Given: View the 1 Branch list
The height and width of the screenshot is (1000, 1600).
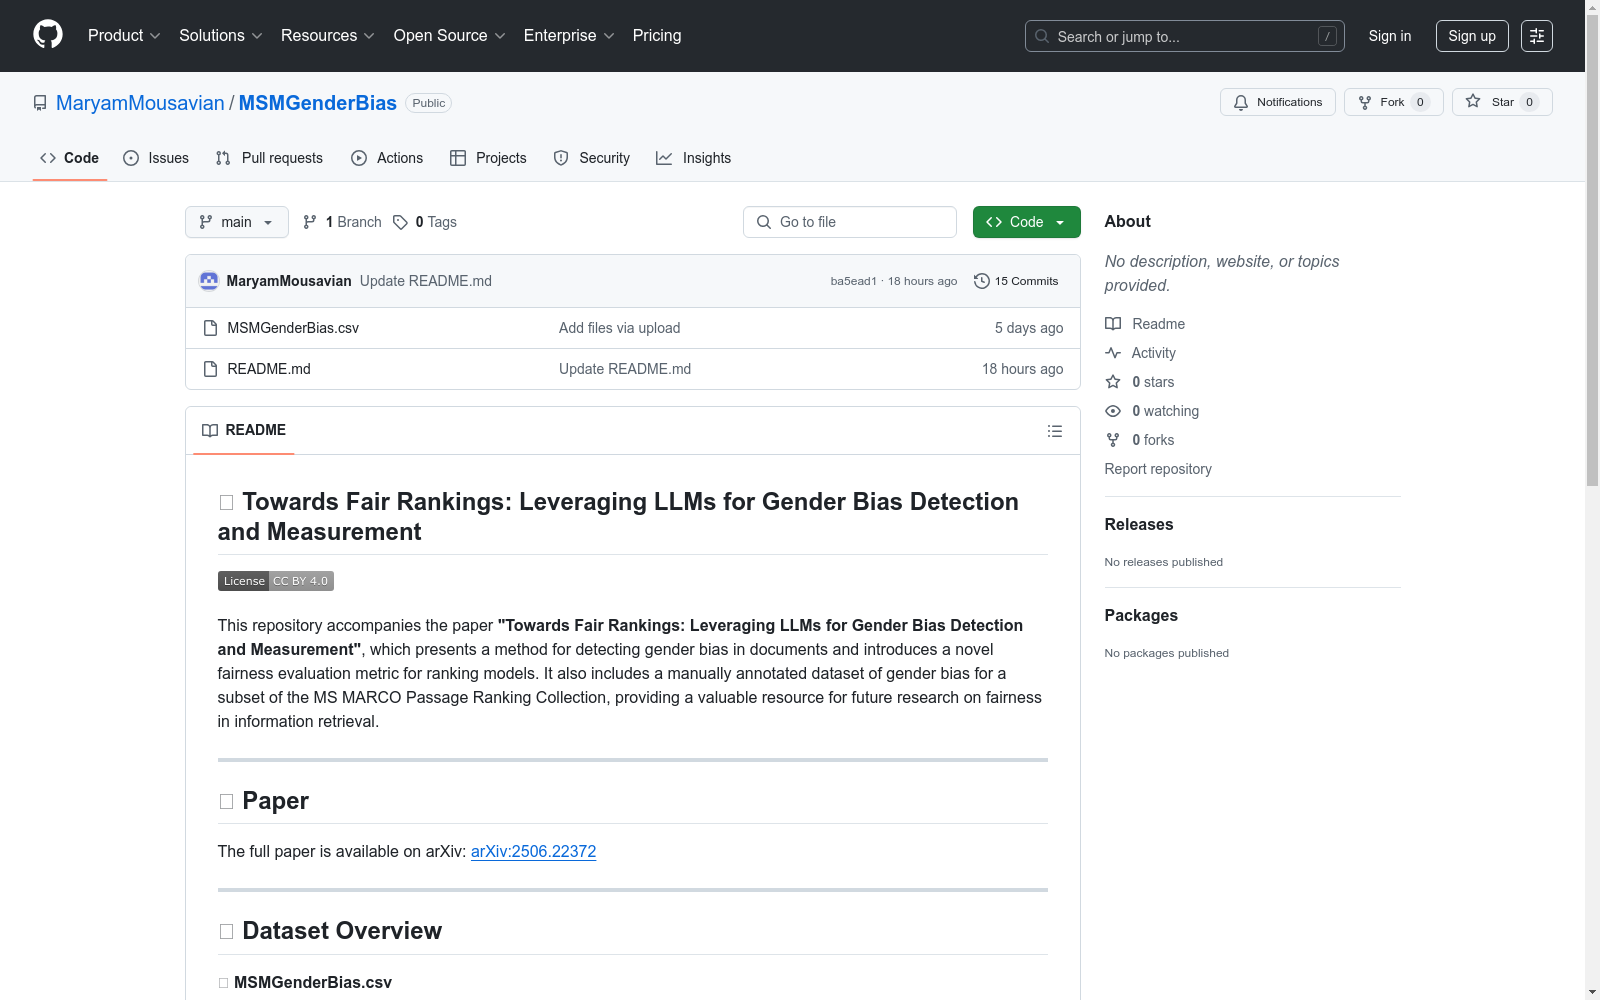Looking at the screenshot, I should 343,222.
